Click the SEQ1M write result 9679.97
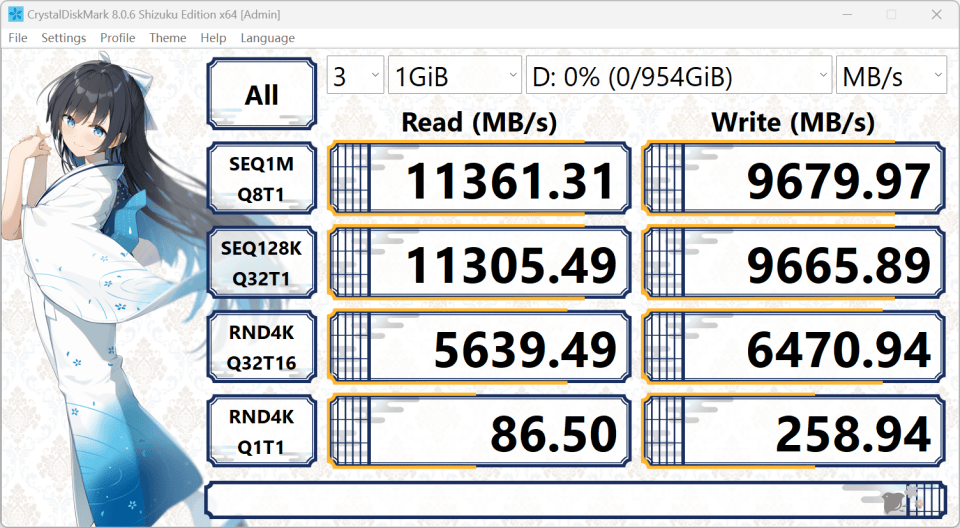Screen dimensions: 960x528 (793, 178)
